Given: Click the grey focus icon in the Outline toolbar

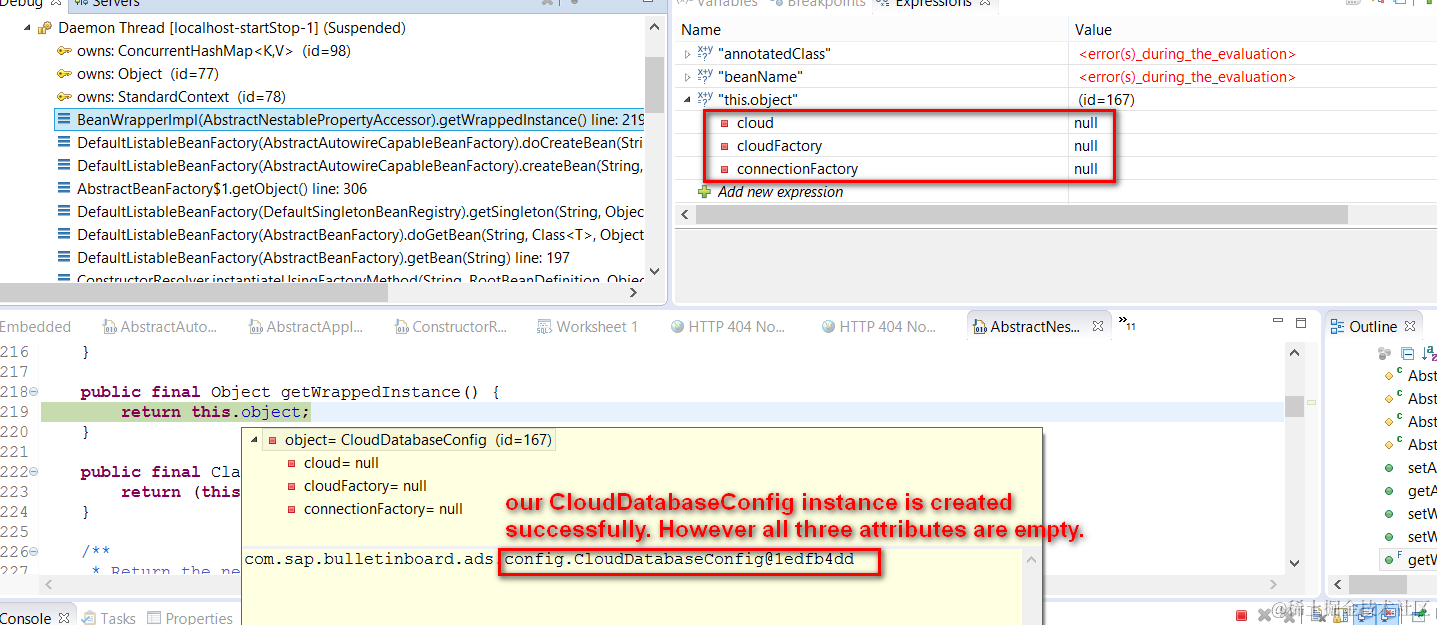Looking at the screenshot, I should pyautogui.click(x=1384, y=353).
